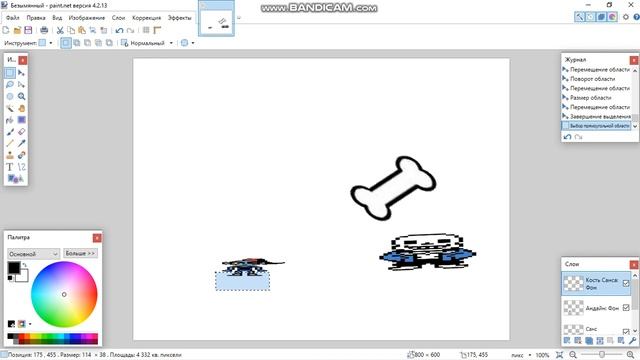The image size is (640, 360).
Task: Open the Эффекты menu
Action: click(179, 18)
